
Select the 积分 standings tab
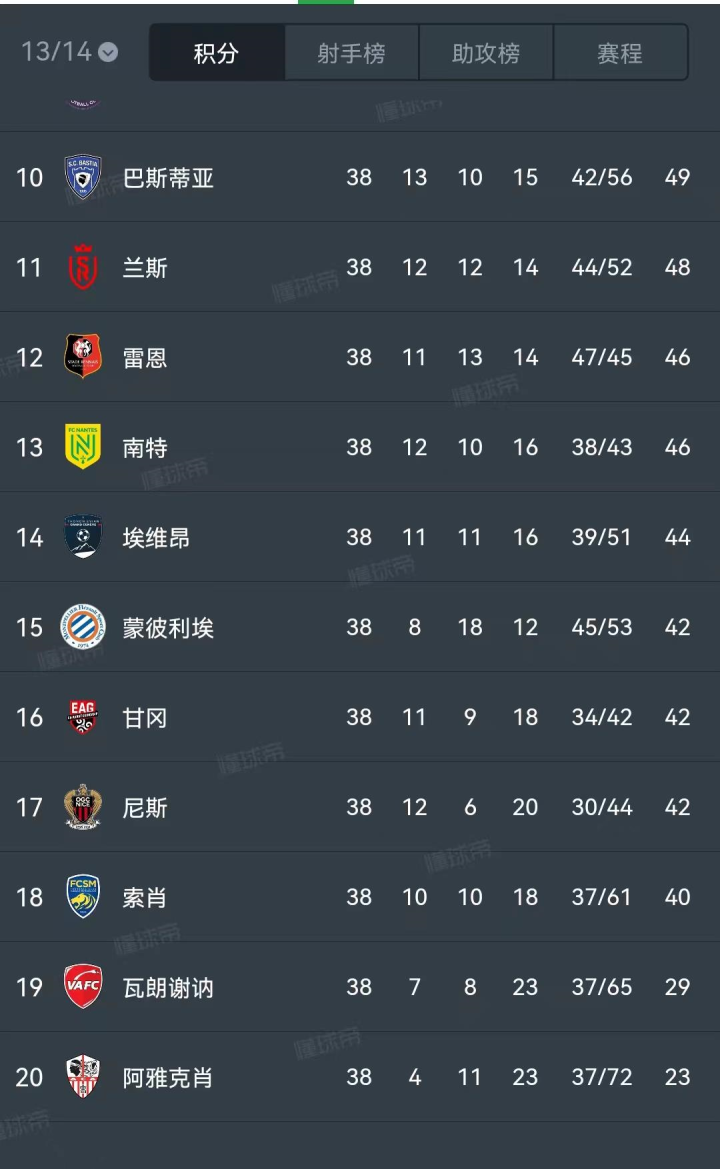coord(216,53)
